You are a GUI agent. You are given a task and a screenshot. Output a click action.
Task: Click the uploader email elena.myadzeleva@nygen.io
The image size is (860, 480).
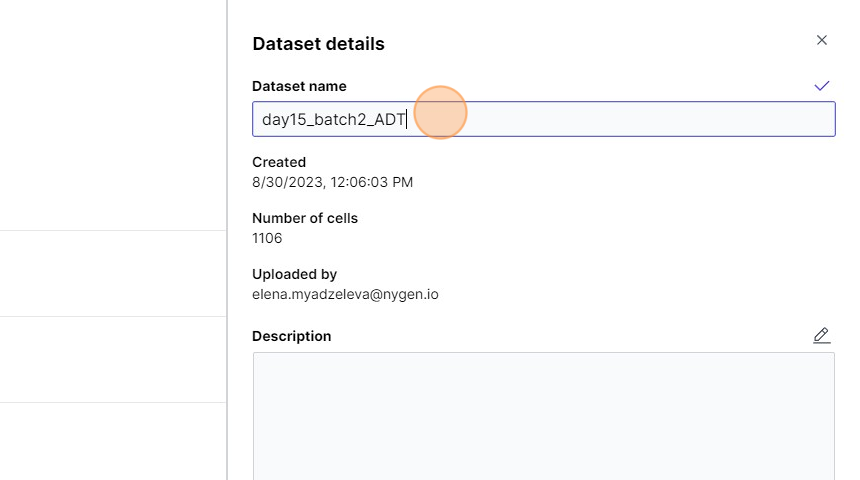pyautogui.click(x=345, y=294)
